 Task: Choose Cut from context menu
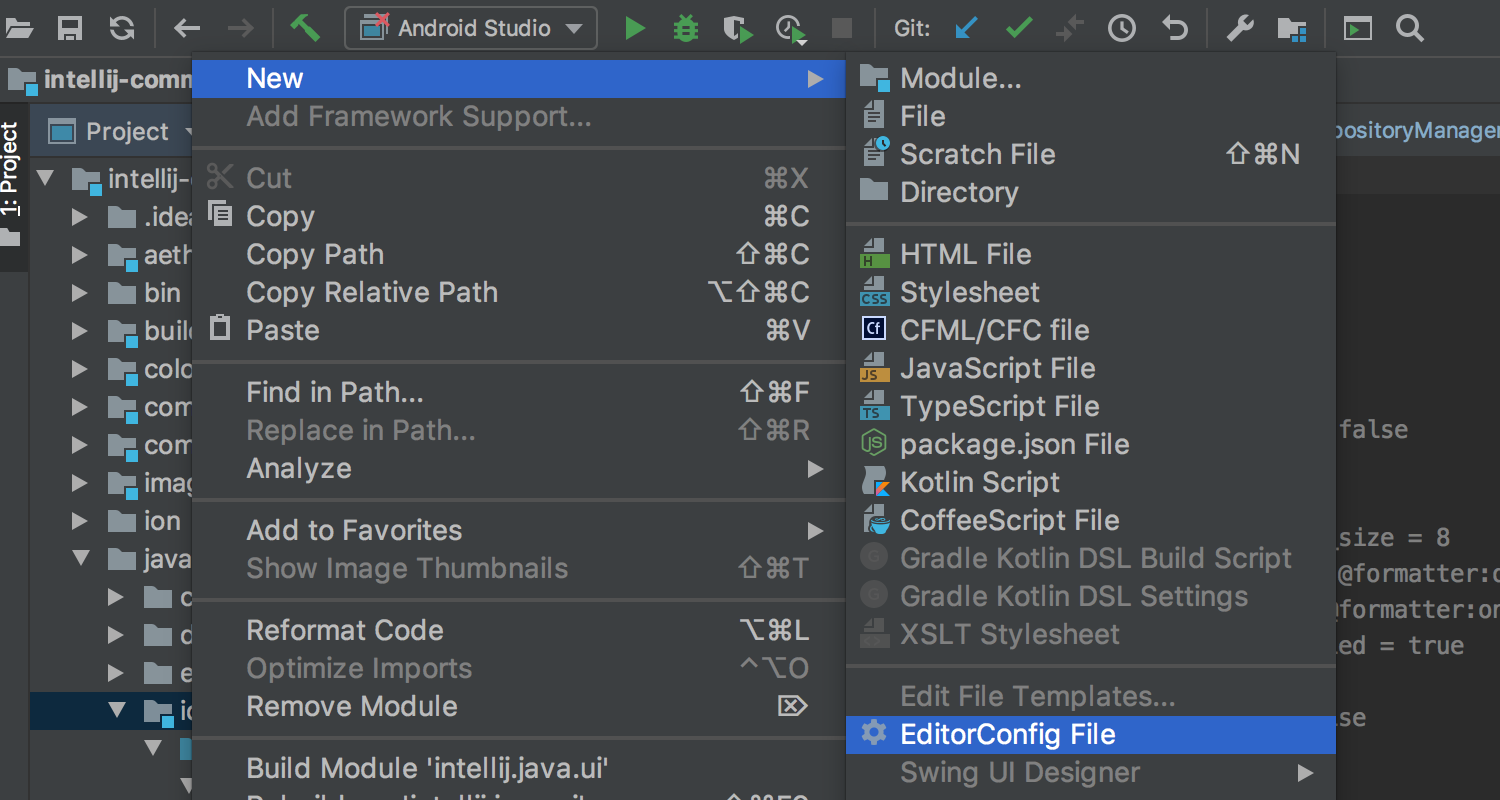[x=518, y=178]
